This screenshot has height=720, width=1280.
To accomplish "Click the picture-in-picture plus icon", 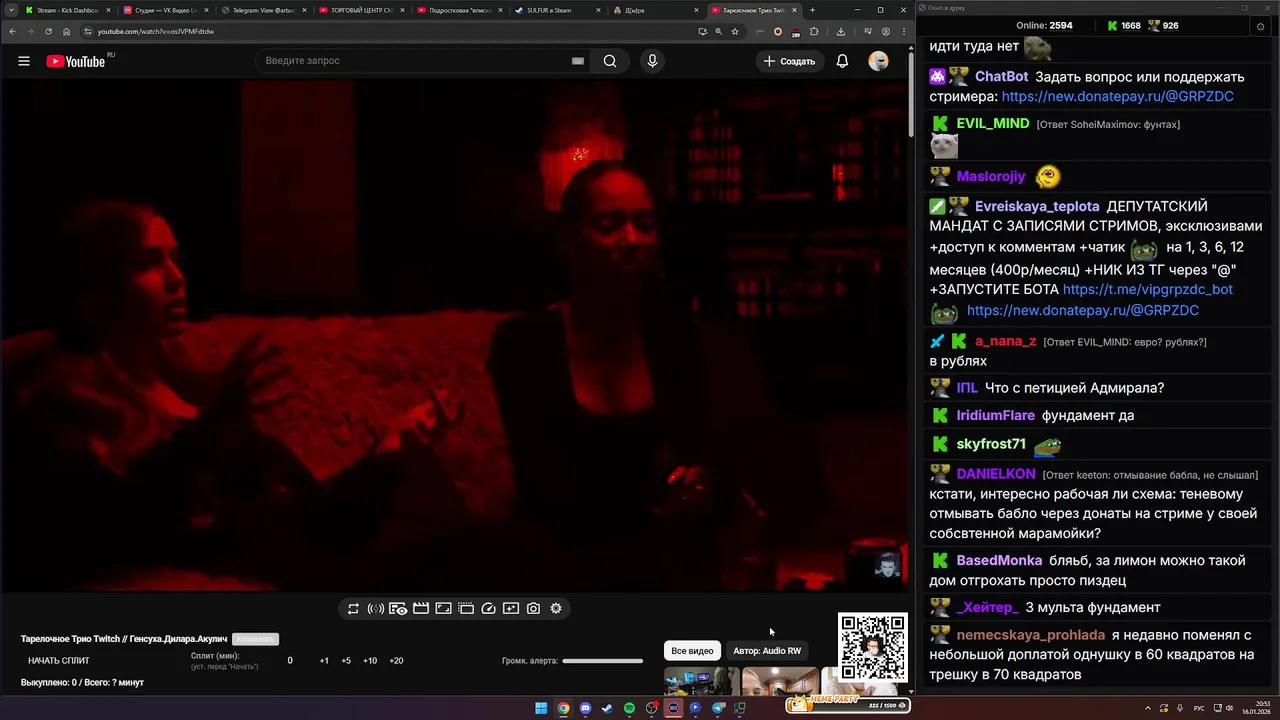I will [x=511, y=608].
